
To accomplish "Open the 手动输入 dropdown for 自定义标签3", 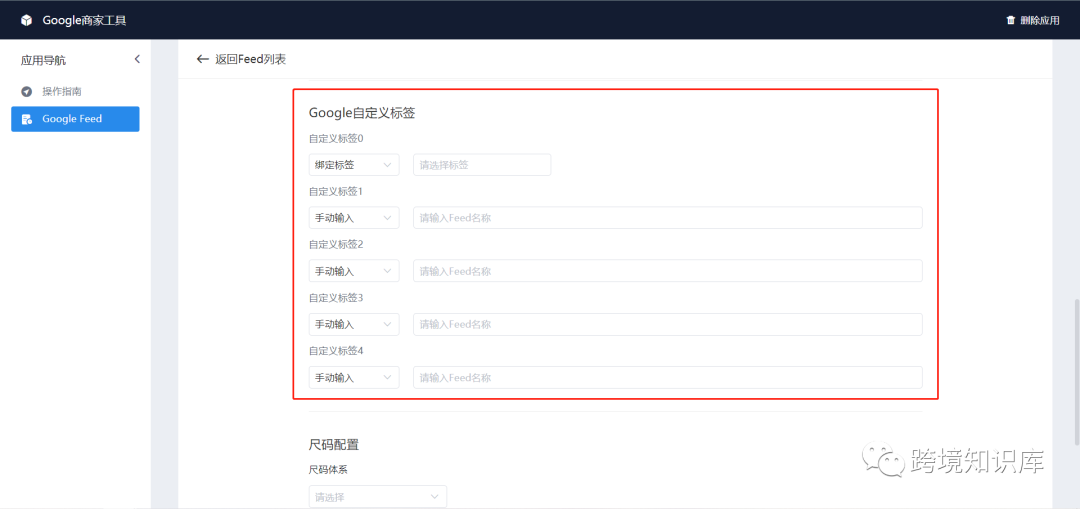I will [x=354, y=324].
